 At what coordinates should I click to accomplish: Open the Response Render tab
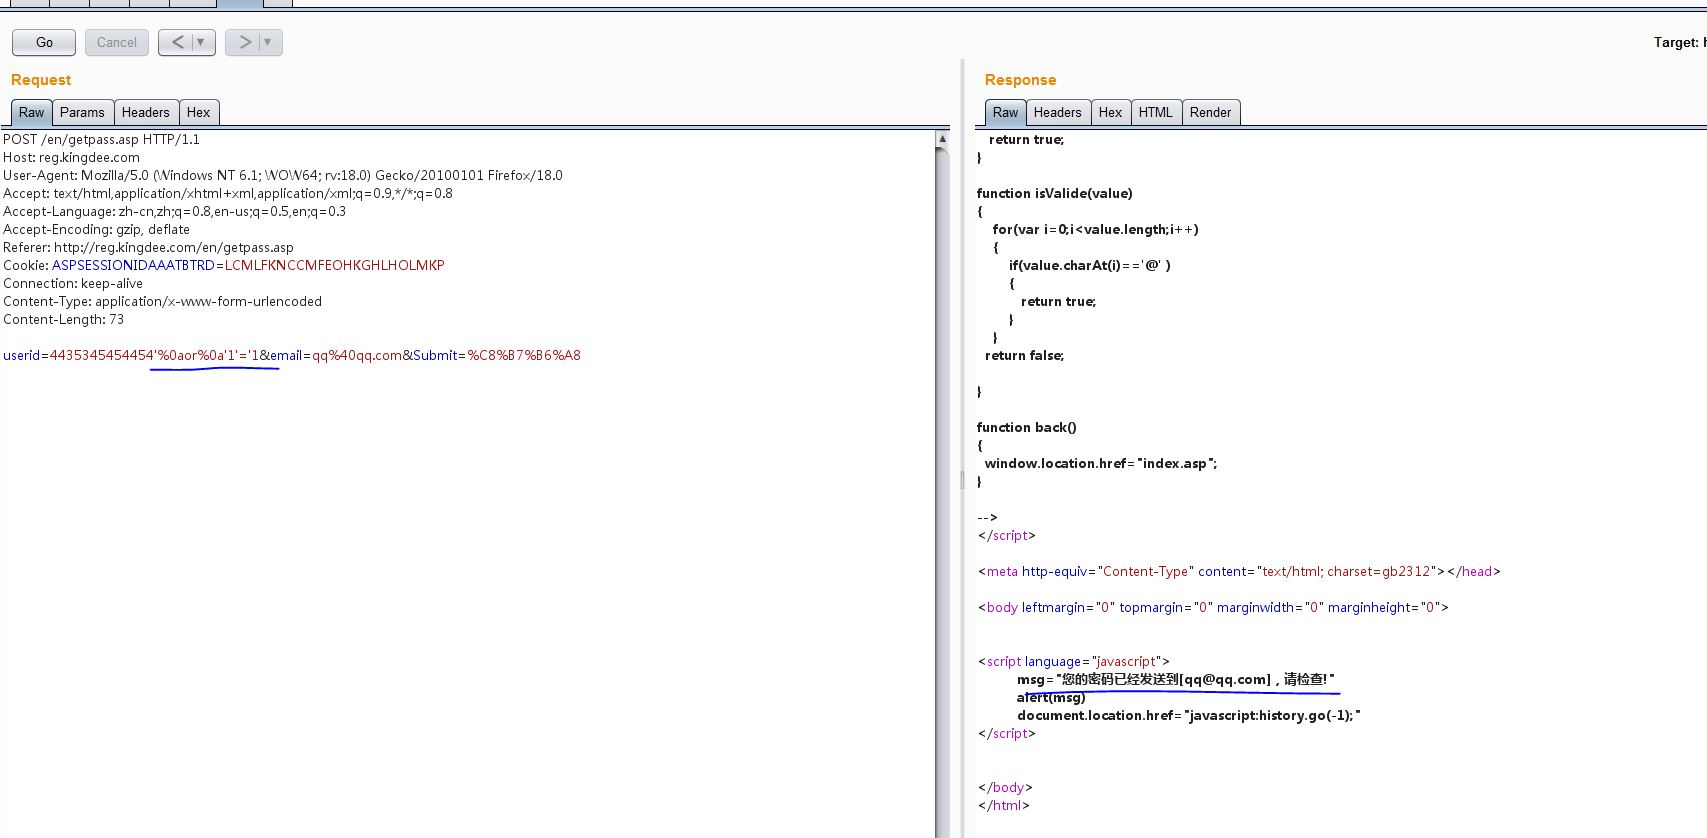[1211, 113]
